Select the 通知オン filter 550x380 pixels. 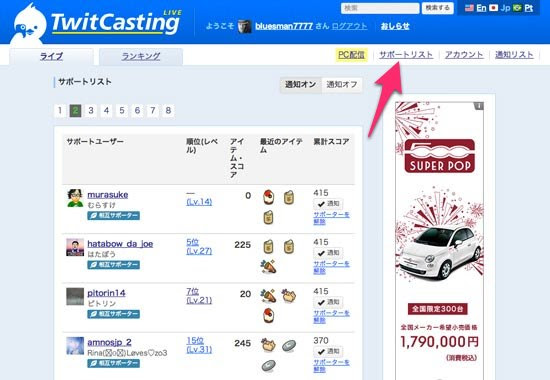coord(301,85)
